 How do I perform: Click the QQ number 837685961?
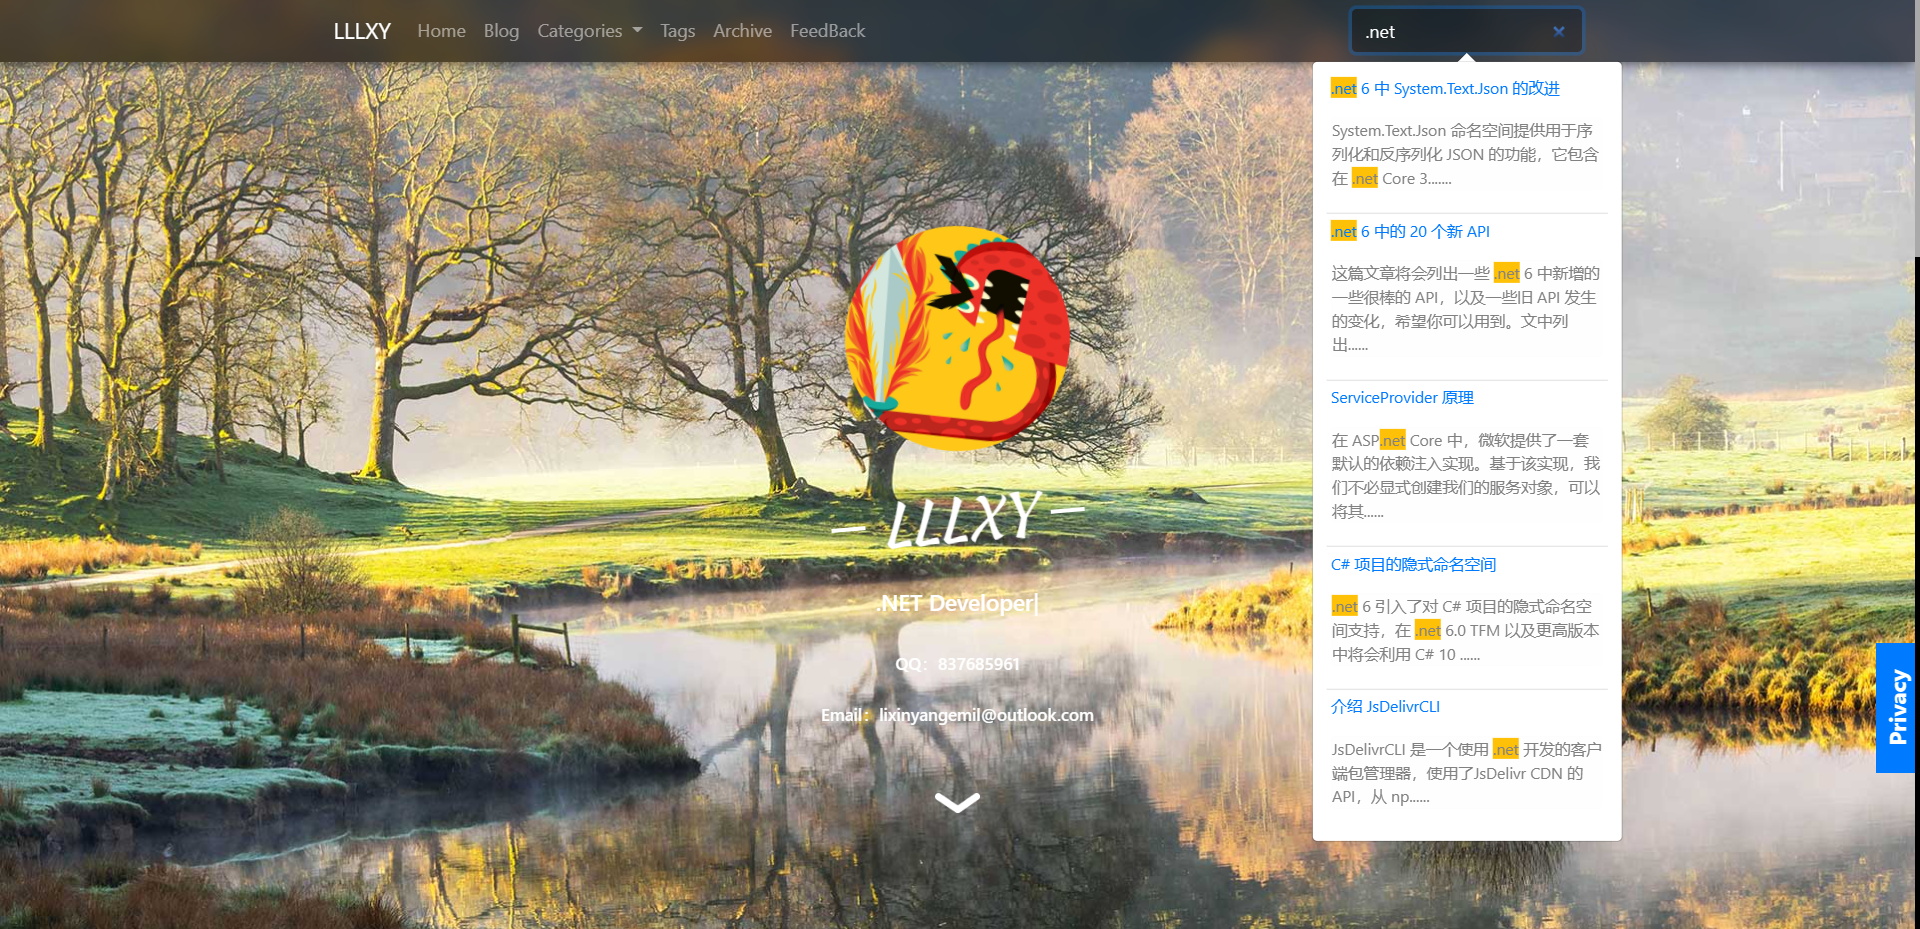[979, 664]
